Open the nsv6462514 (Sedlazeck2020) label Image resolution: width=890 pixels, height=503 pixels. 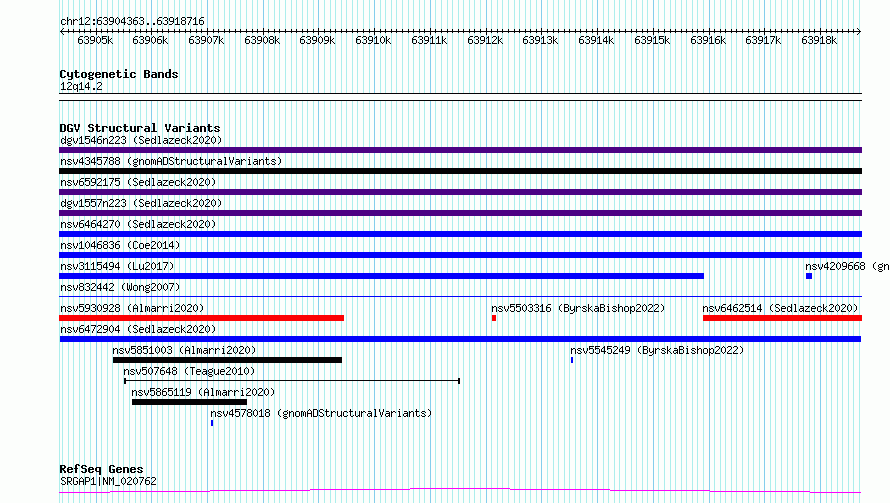tap(780, 308)
